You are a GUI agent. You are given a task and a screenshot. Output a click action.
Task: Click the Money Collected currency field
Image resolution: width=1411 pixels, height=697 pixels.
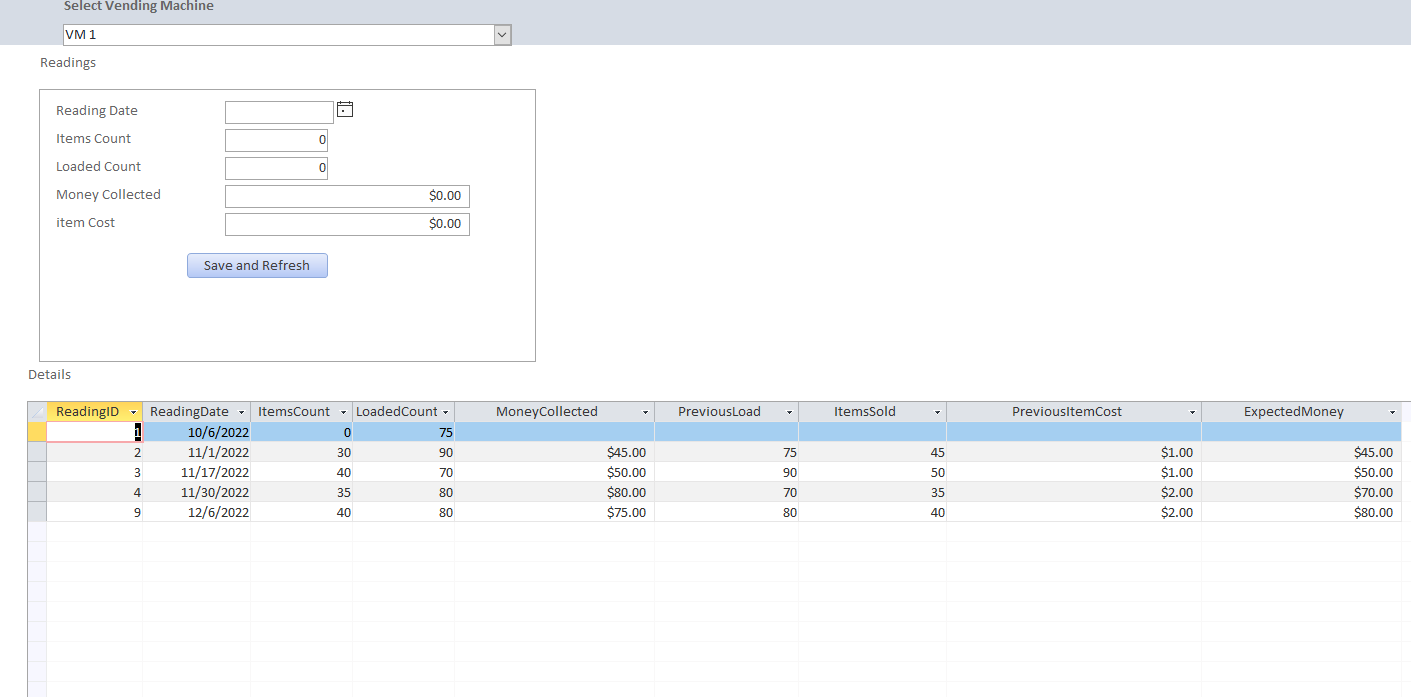coord(347,196)
